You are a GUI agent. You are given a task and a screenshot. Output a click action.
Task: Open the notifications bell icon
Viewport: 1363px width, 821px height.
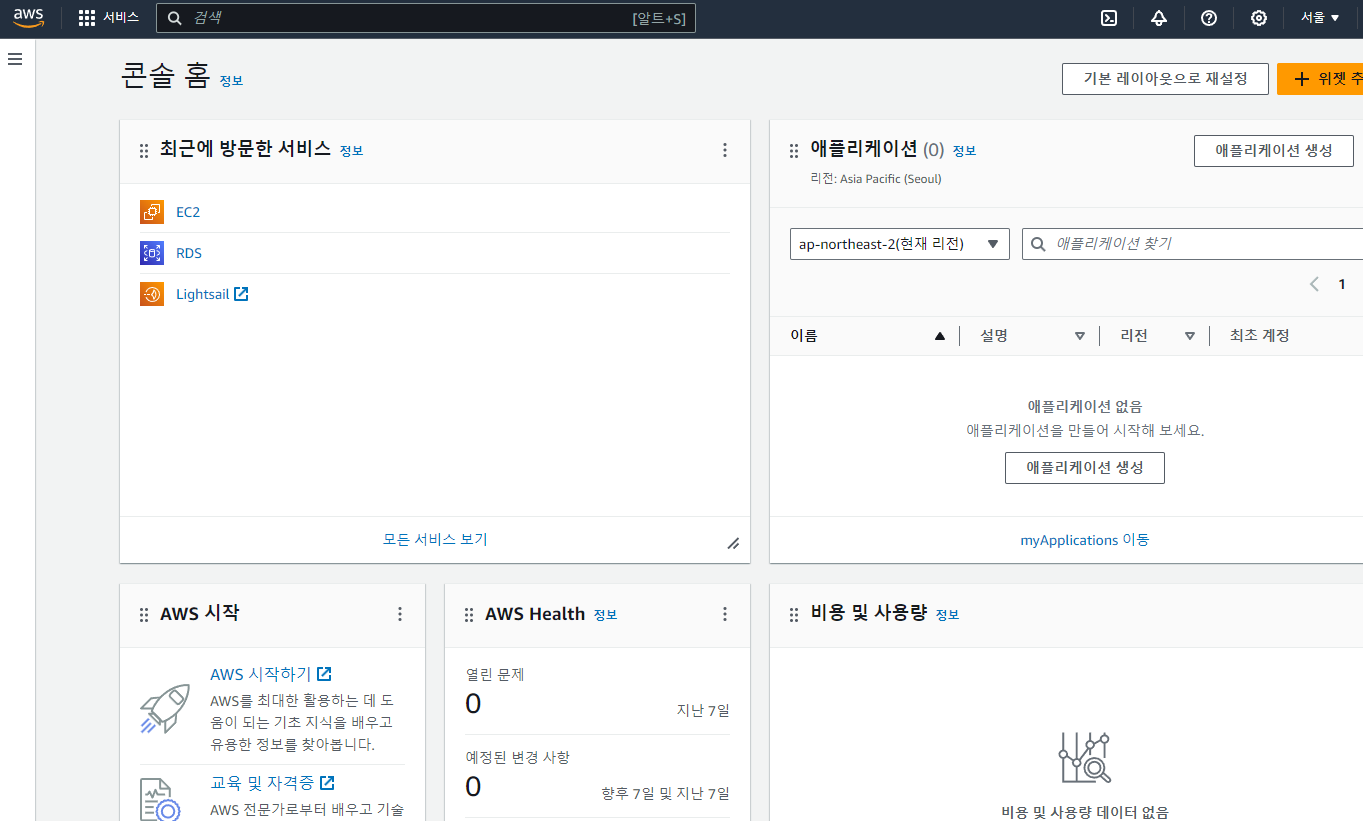[1159, 18]
